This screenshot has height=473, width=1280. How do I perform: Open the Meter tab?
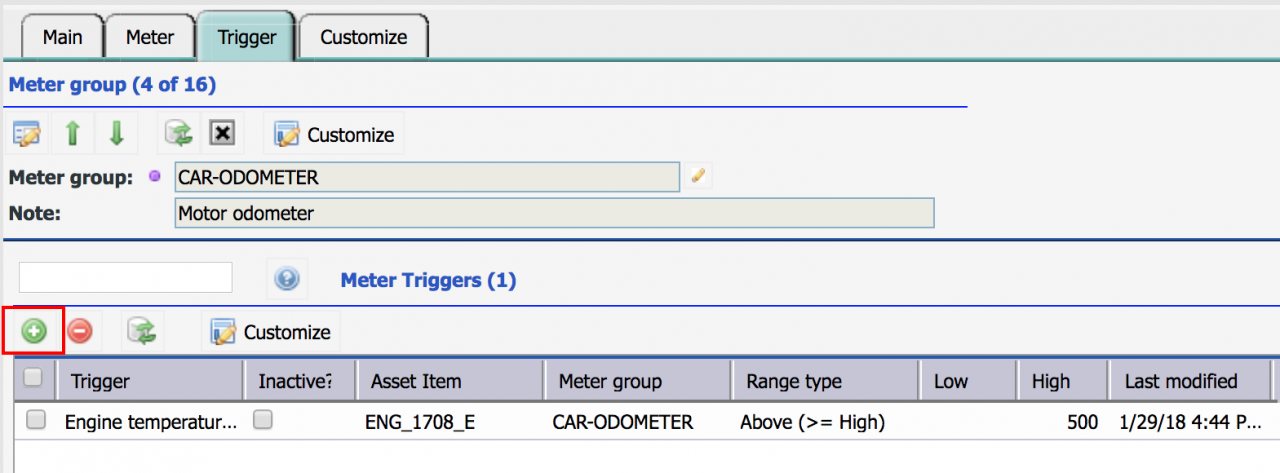(150, 37)
